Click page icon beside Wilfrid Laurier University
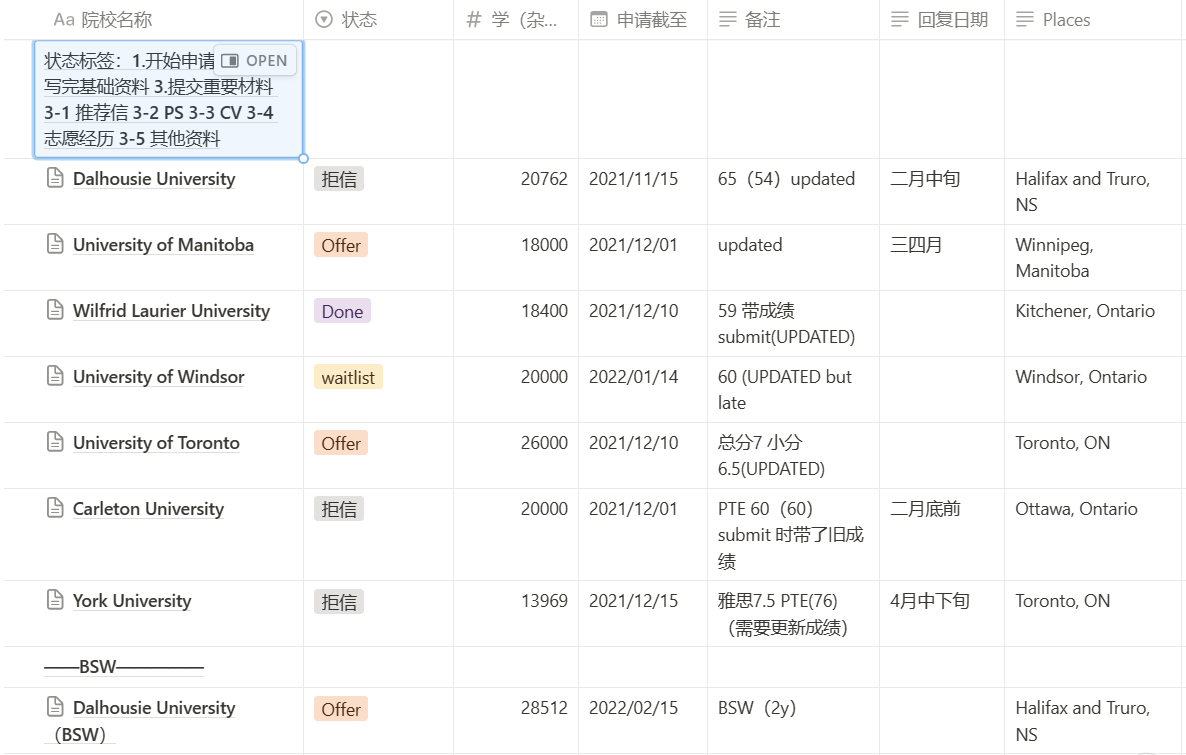 click(x=55, y=310)
